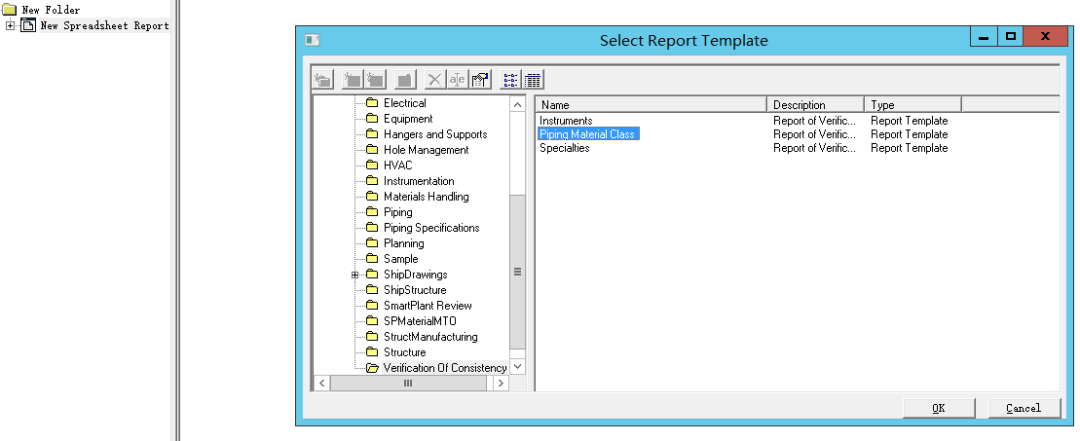The image size is (1080, 441).
Task: Click the New Folder icon in left tree
Action: click(x=10, y=10)
